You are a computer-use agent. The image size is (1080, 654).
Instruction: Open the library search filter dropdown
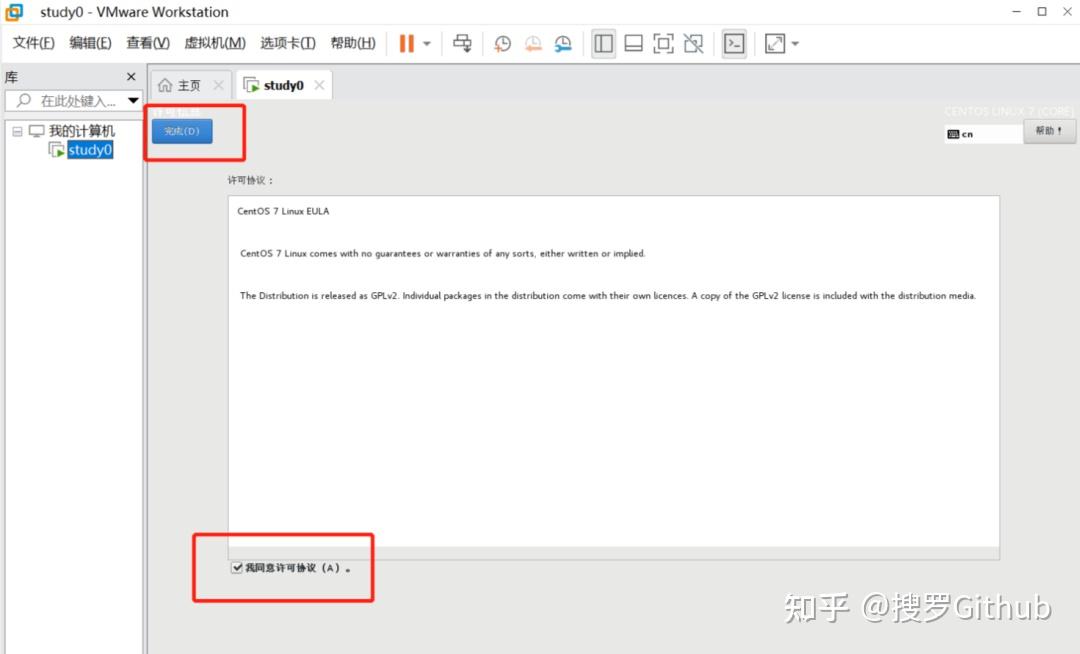click(133, 101)
